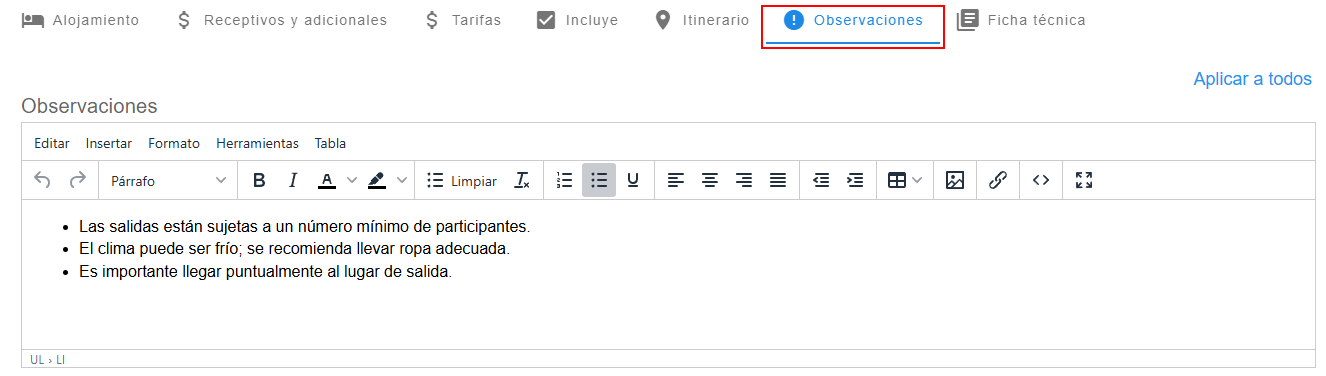Click the bullet about clima frío

(x=294, y=248)
